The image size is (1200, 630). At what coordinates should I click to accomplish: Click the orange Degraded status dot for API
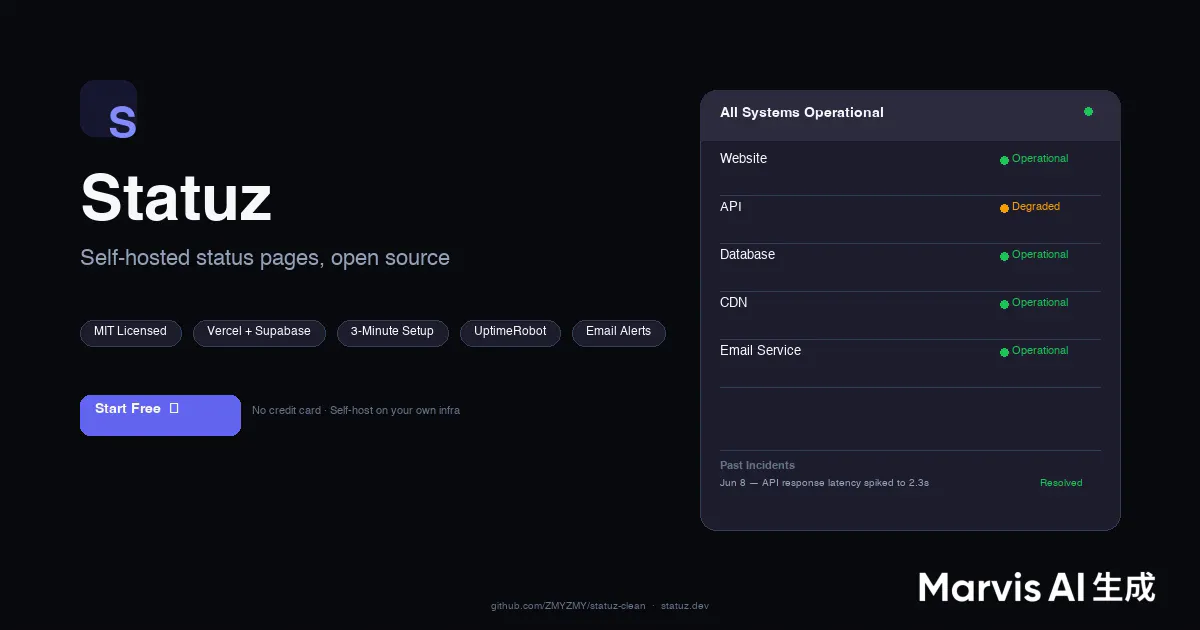point(1004,208)
